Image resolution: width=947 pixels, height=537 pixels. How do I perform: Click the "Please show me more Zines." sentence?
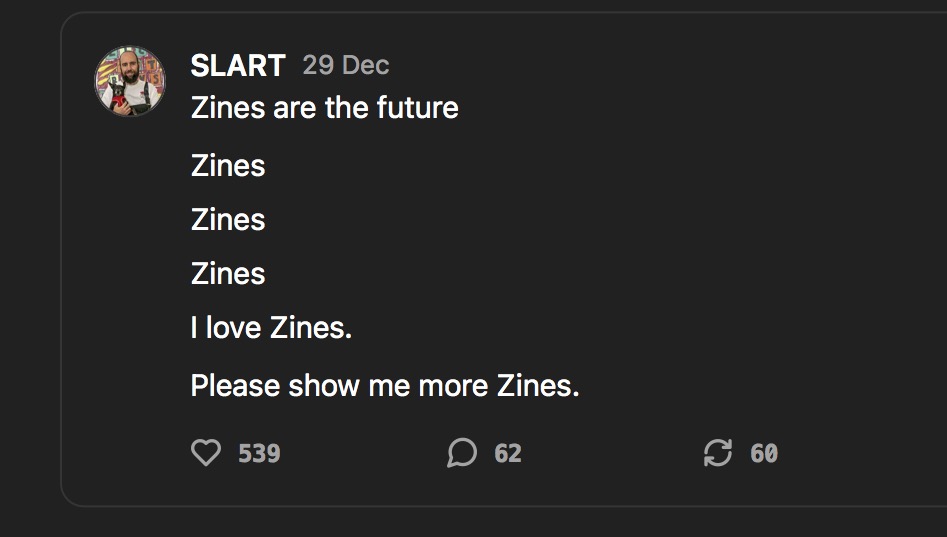(x=385, y=385)
